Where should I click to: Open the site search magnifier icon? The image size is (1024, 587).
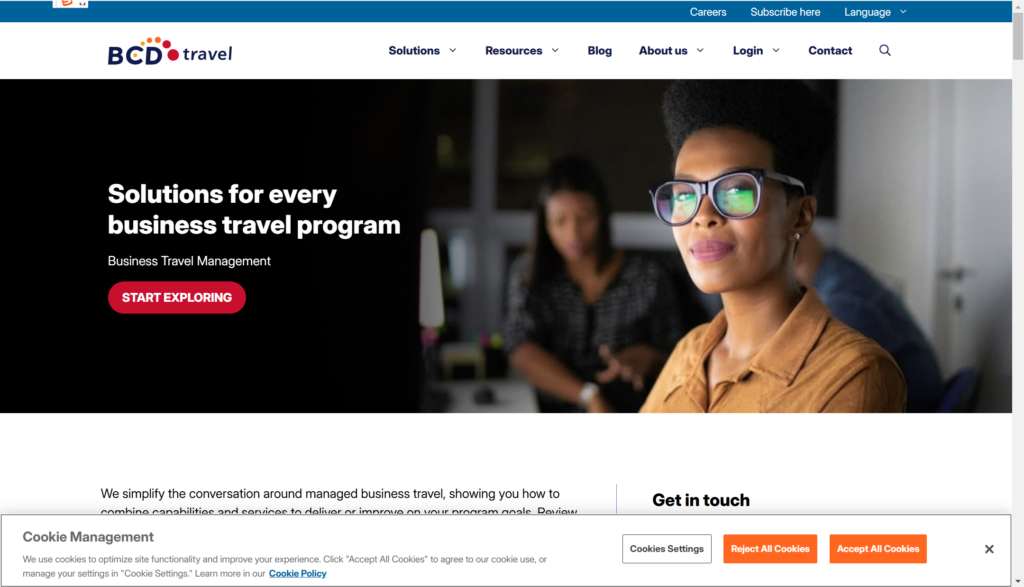pos(884,50)
